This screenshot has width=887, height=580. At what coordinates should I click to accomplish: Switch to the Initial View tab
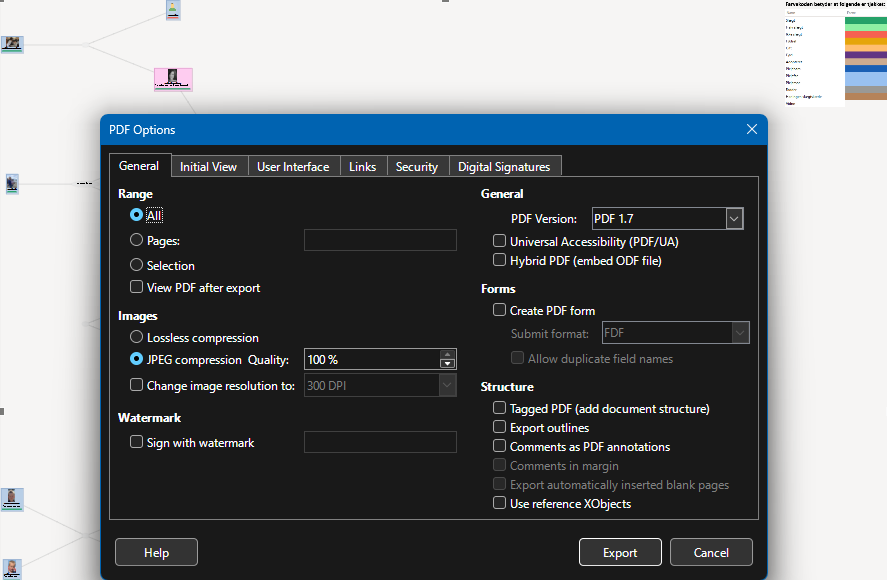(x=208, y=166)
